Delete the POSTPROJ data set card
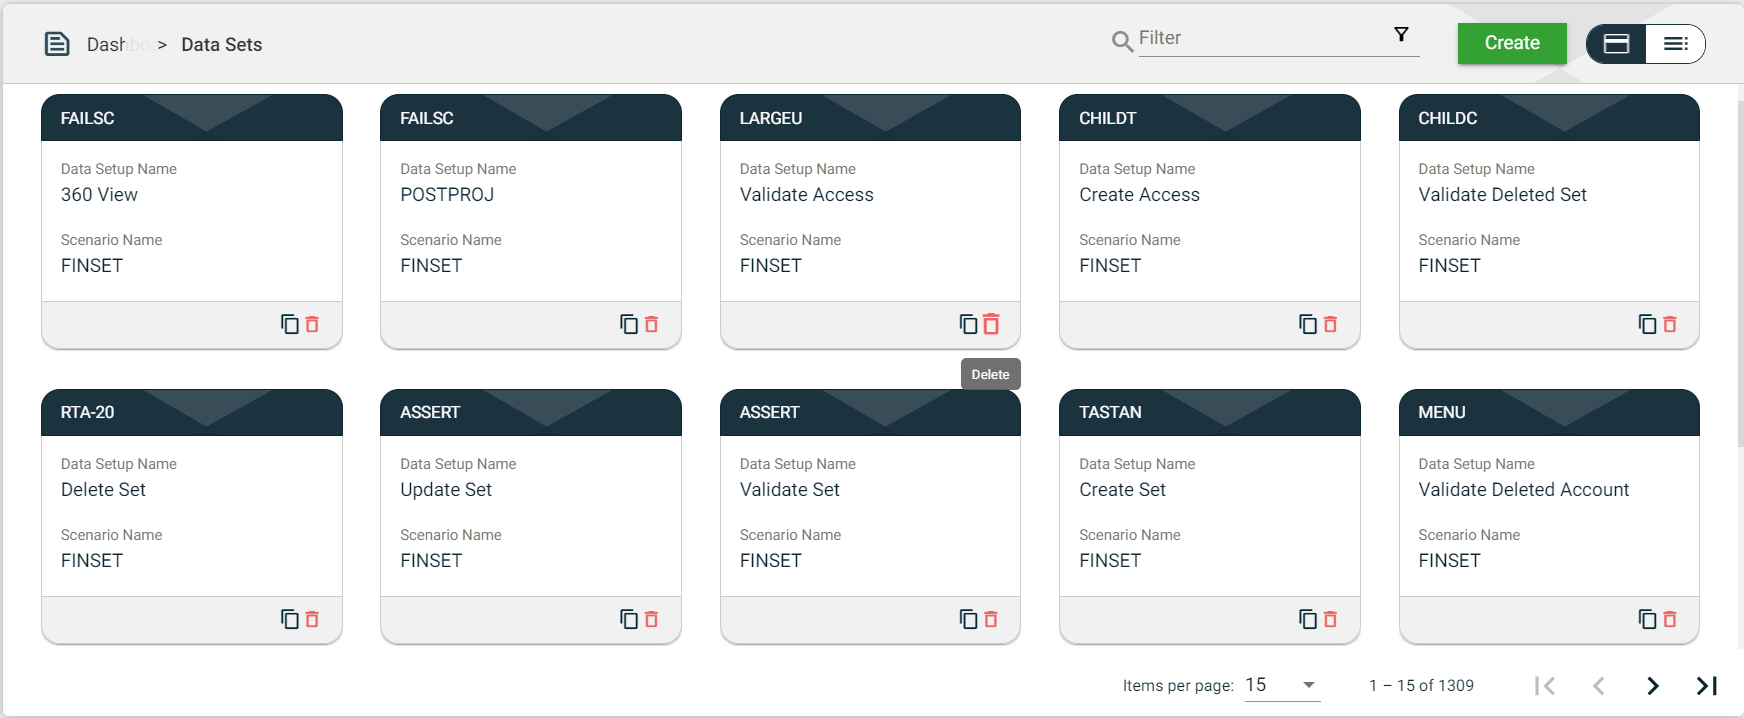This screenshot has width=1744, height=718. pos(651,324)
